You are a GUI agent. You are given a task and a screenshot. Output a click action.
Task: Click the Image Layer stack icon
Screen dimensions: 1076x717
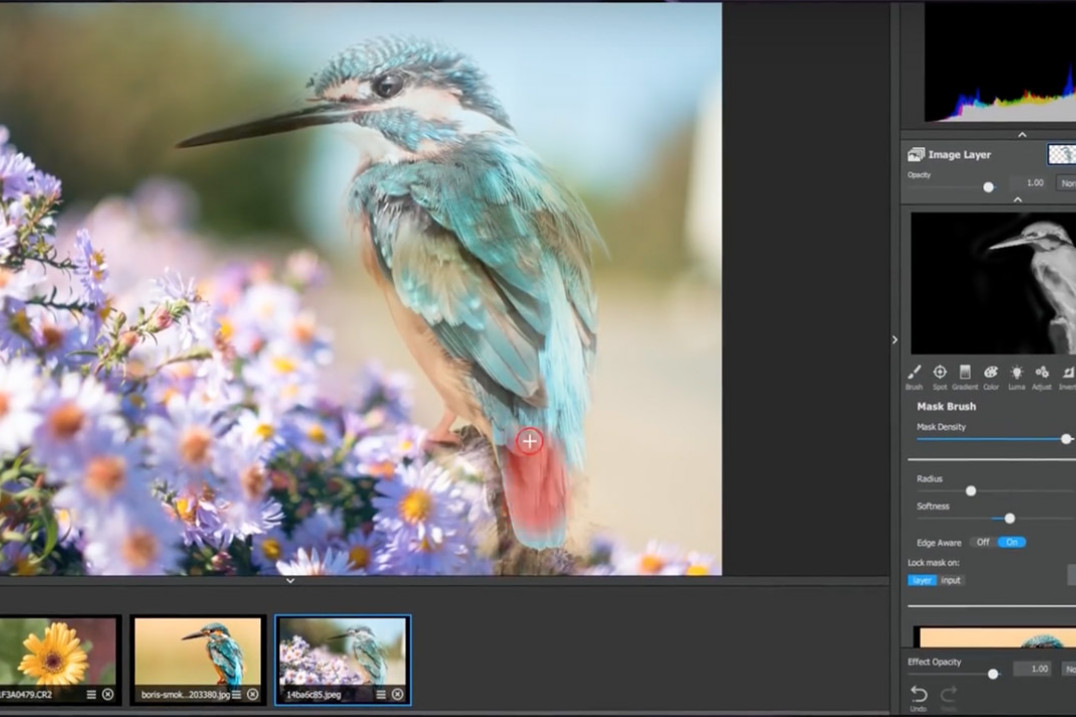[x=915, y=154]
